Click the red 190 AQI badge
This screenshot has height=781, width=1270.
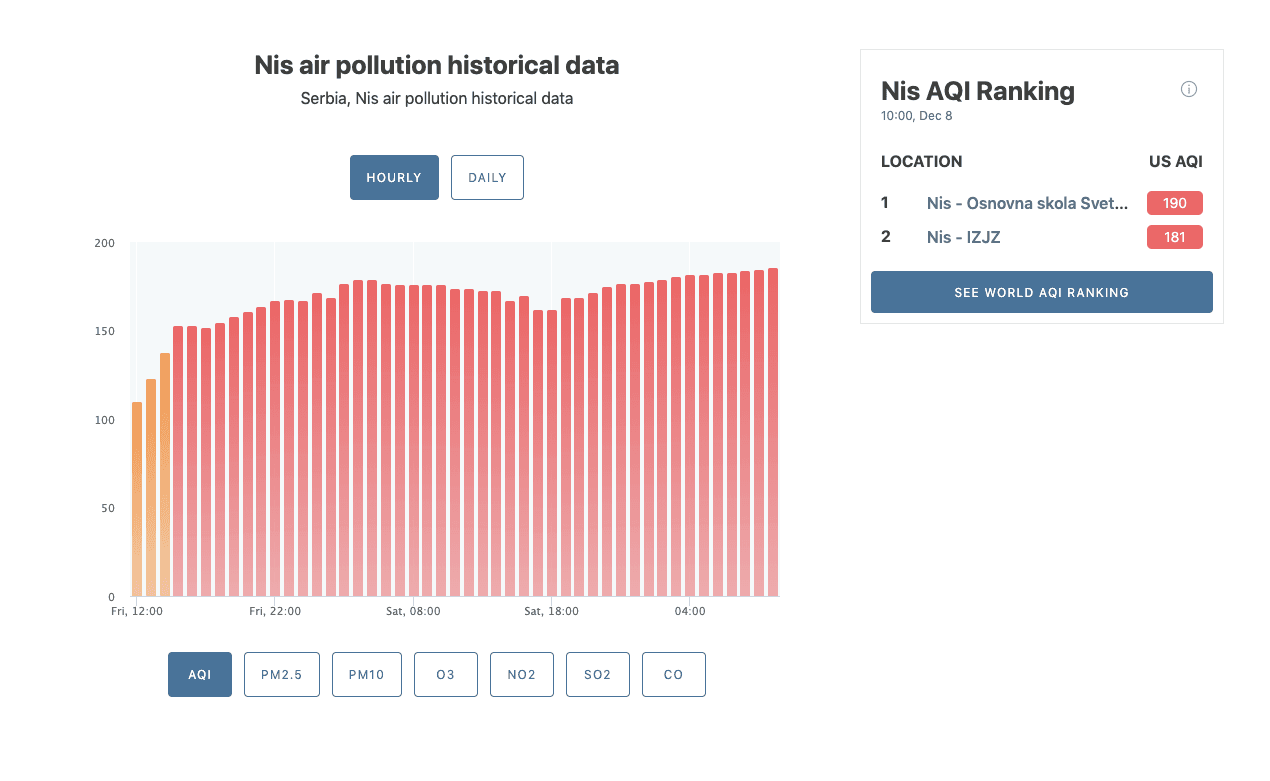coord(1174,203)
